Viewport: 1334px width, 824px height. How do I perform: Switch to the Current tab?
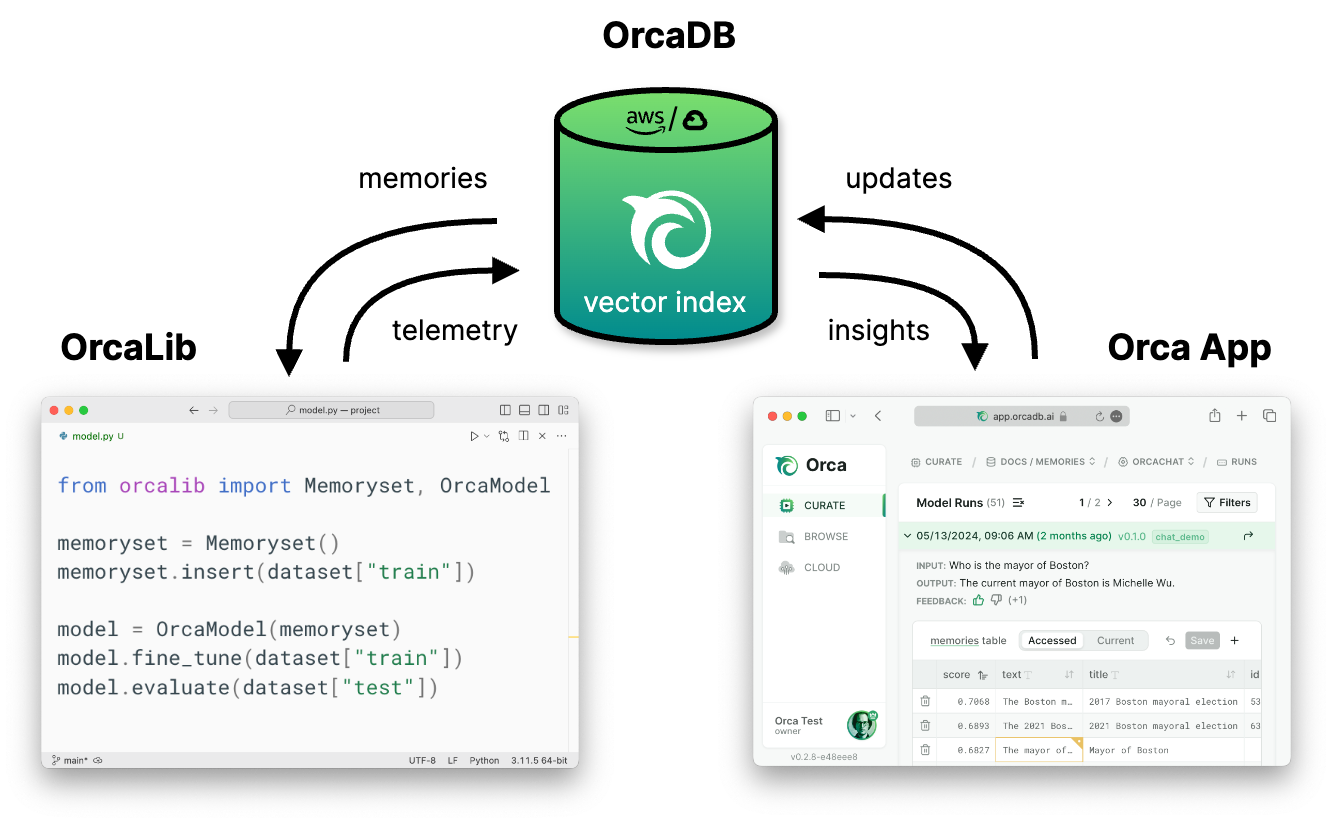pos(1116,641)
